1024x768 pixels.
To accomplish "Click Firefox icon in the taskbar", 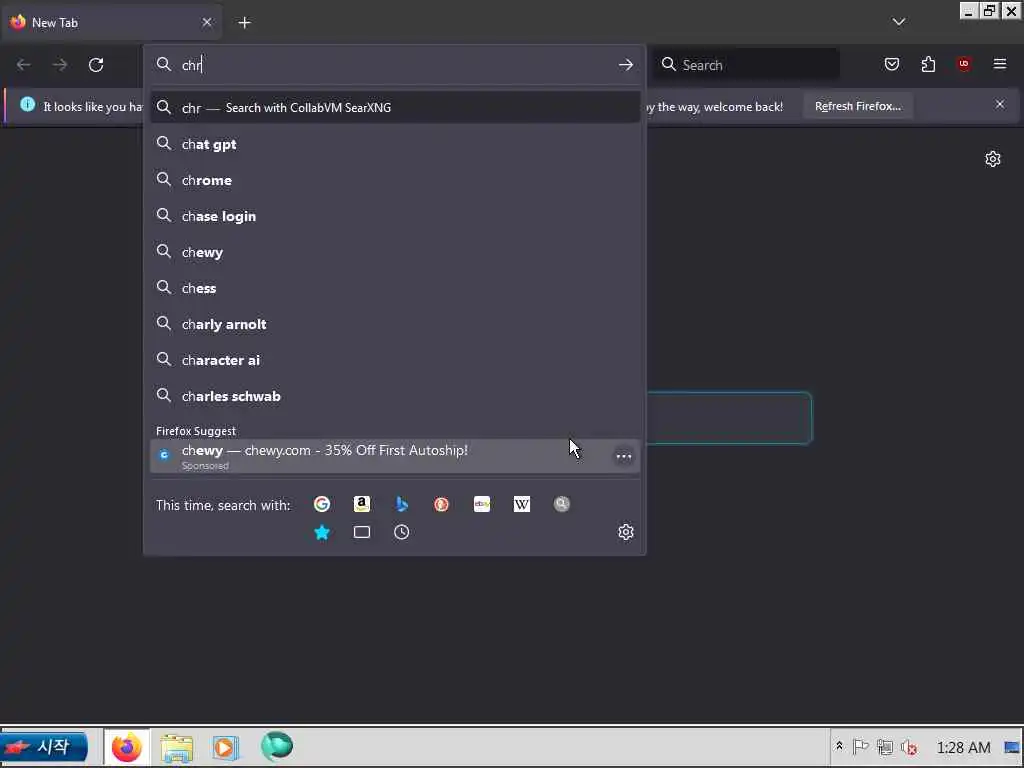I will 127,747.
